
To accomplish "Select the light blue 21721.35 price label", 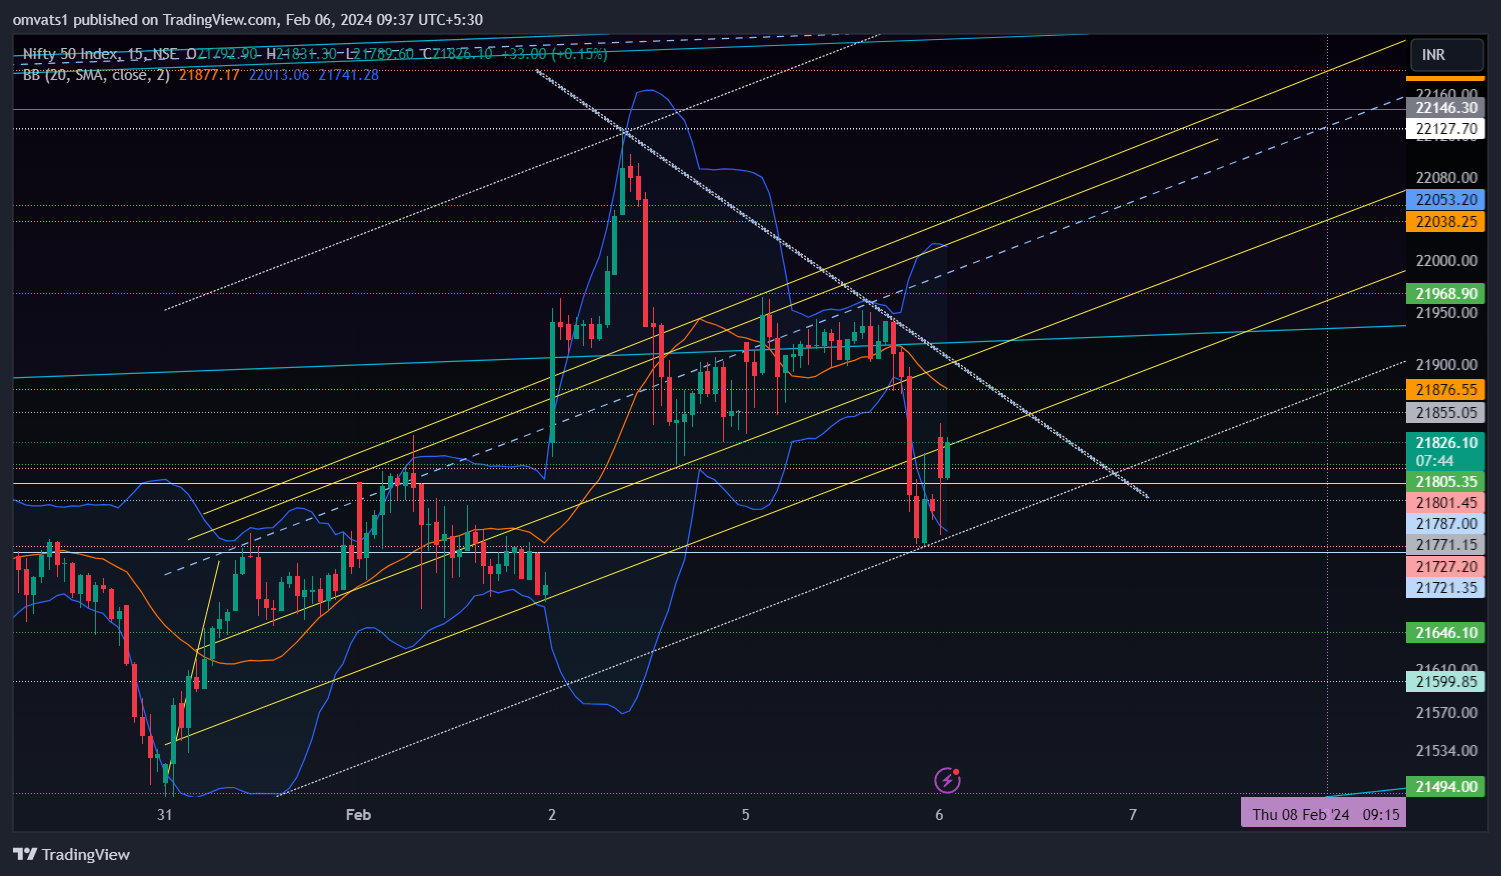I will (x=1445, y=588).
